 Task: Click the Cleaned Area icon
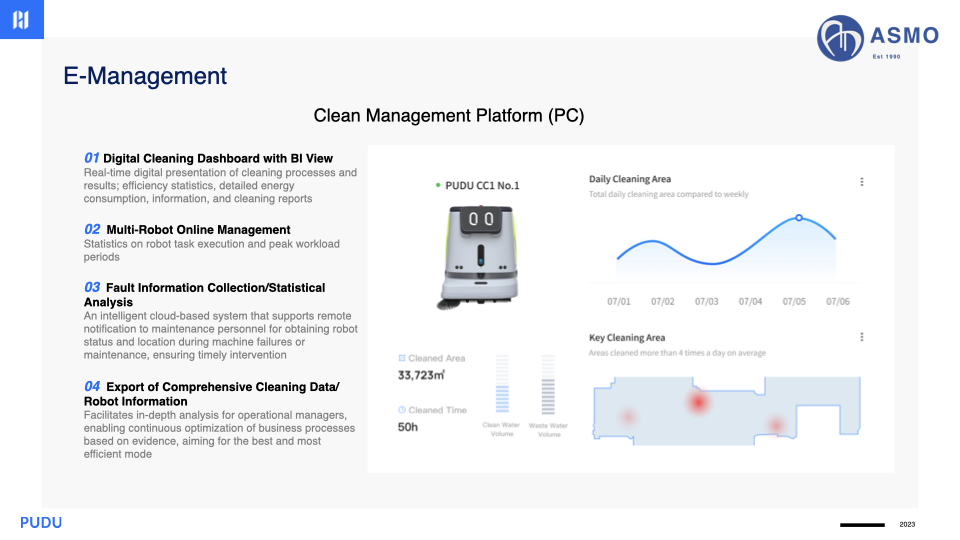point(402,358)
